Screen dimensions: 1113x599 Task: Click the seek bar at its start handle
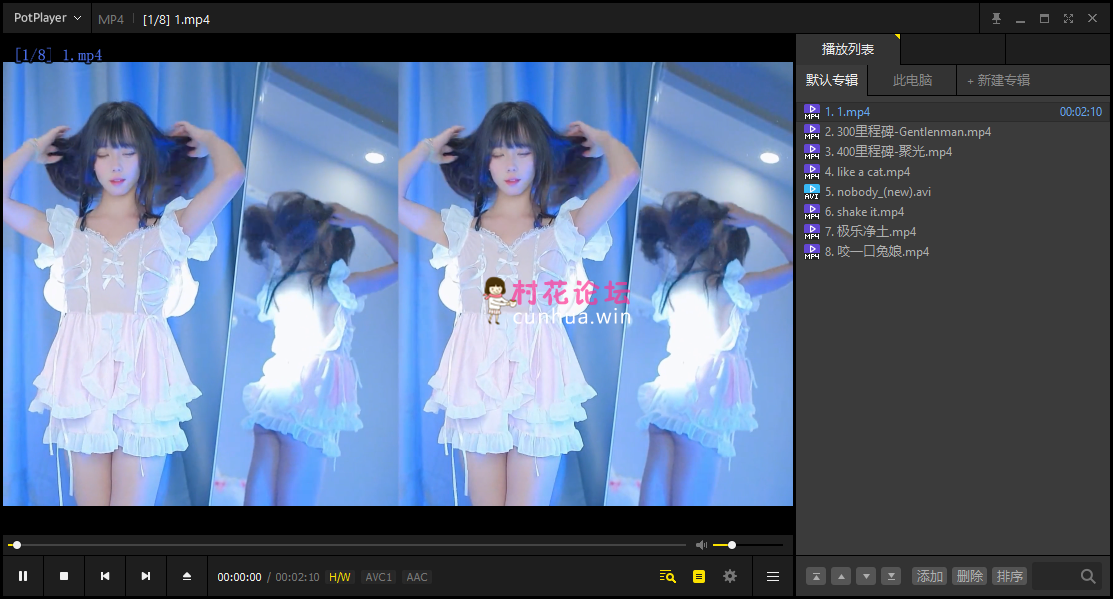(16, 545)
